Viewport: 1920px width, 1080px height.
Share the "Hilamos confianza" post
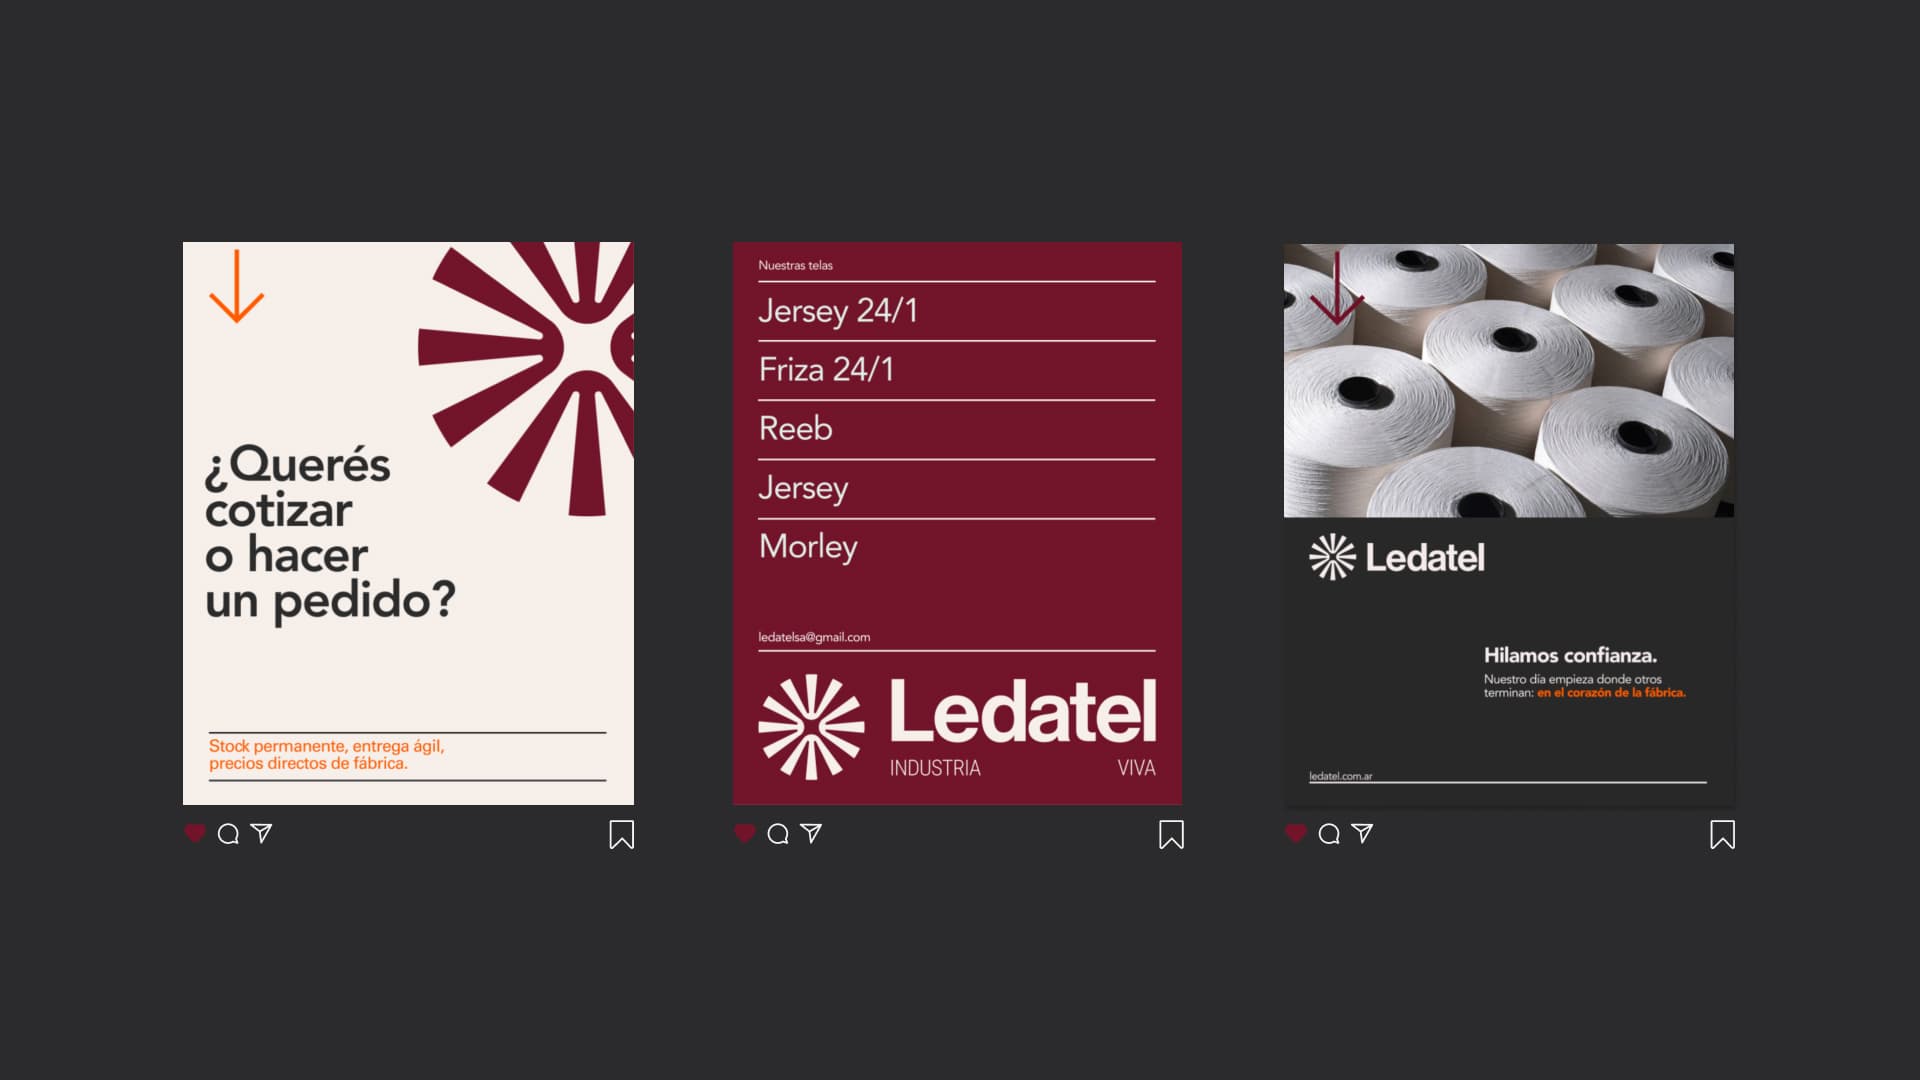pyautogui.click(x=1363, y=833)
